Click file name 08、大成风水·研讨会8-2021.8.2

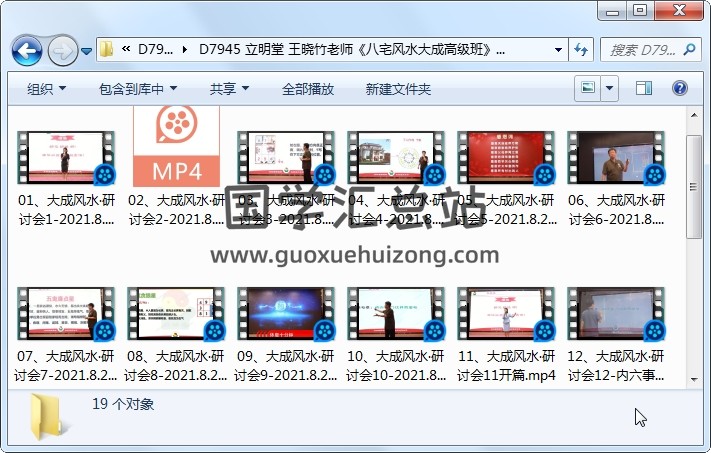tap(176, 365)
